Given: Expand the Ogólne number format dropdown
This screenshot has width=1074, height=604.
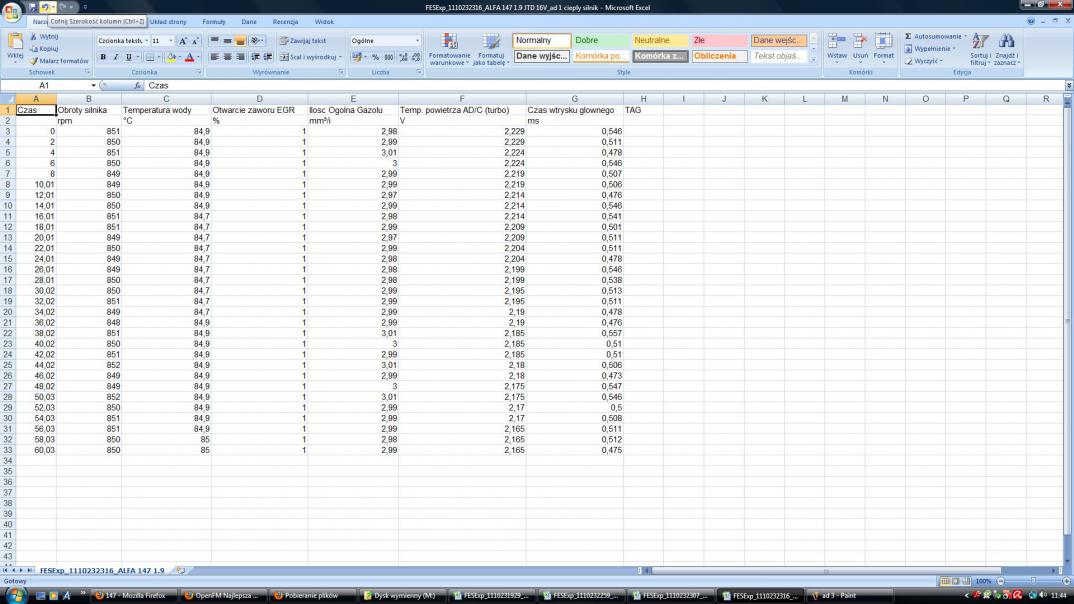Looking at the screenshot, I should click(x=417, y=41).
